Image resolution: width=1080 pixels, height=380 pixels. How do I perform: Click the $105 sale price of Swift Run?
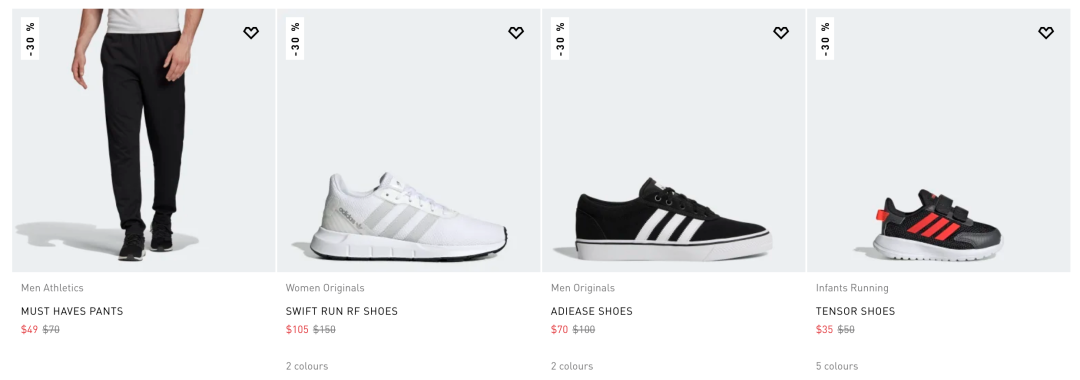pos(298,330)
